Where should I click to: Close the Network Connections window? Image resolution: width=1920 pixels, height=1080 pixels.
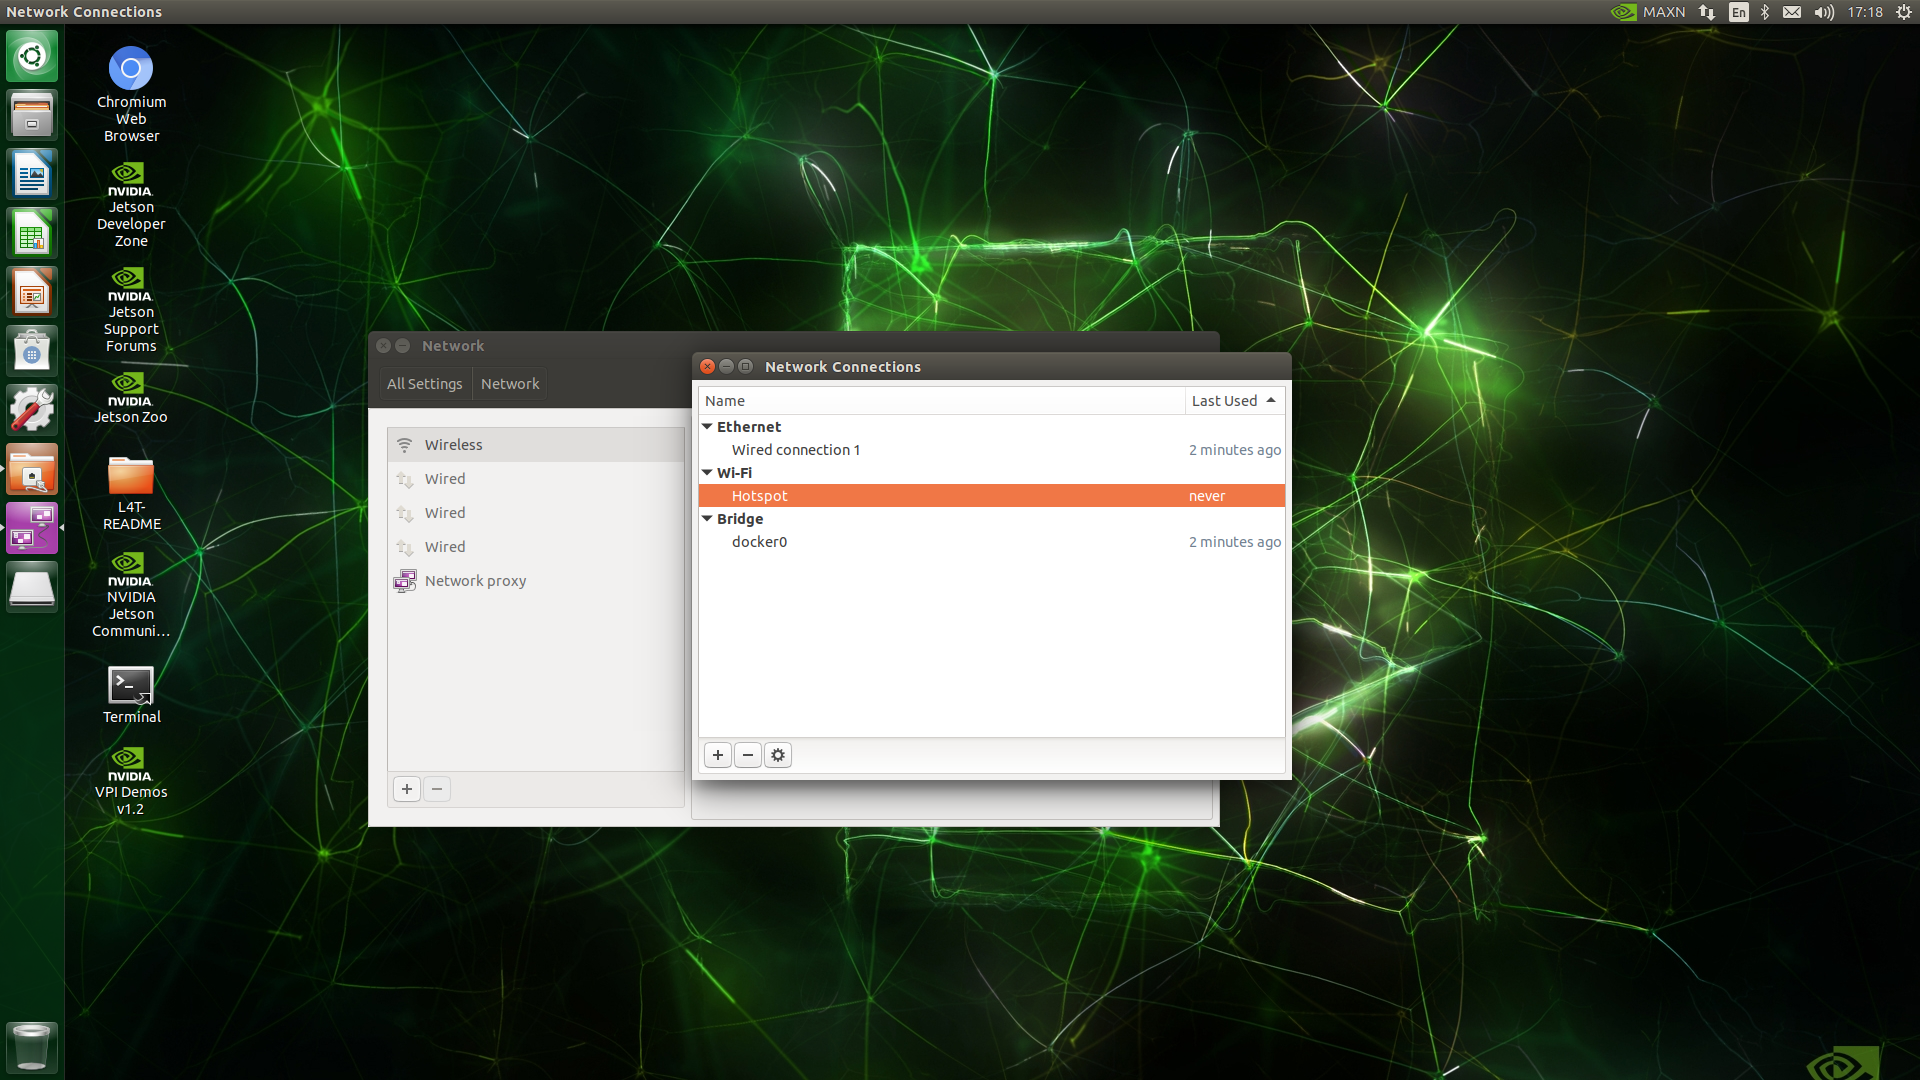coord(707,367)
